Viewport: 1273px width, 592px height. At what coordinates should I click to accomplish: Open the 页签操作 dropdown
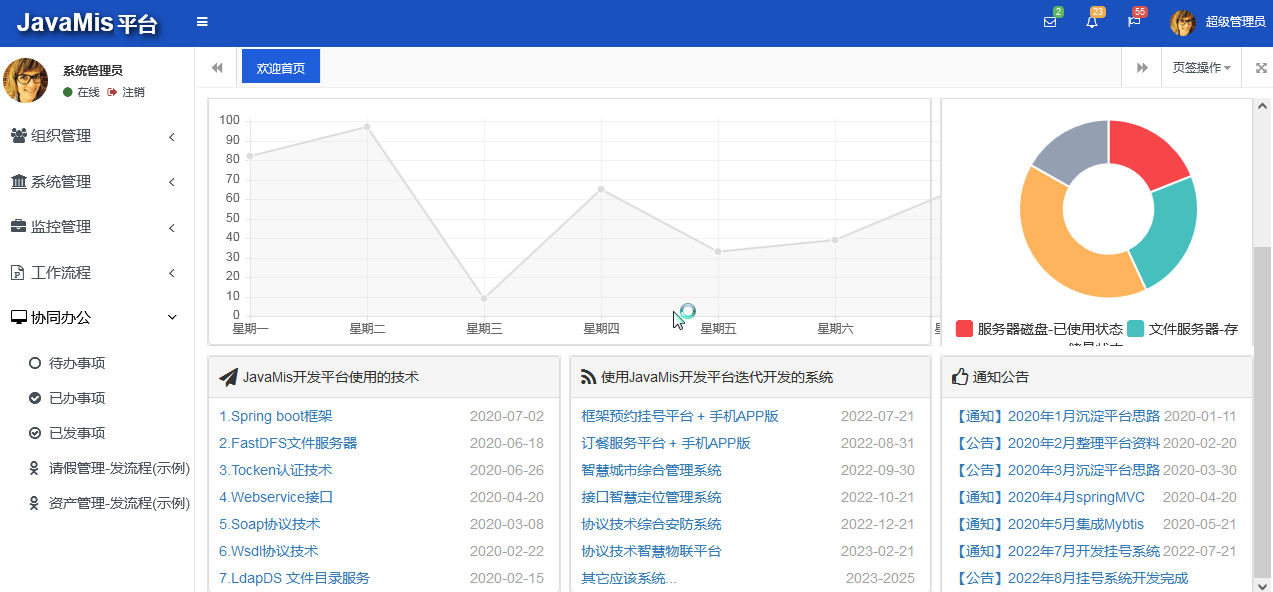1201,67
